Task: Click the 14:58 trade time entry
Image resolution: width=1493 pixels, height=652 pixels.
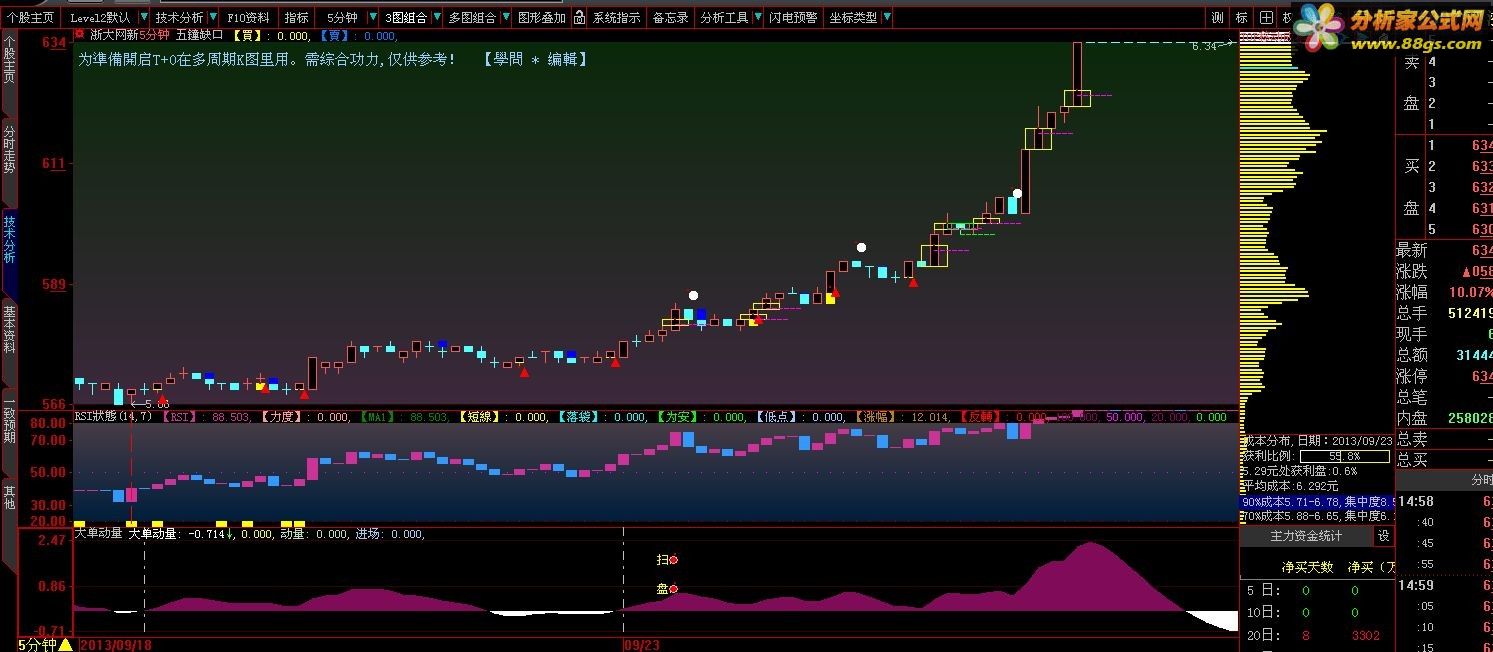Action: (x=1415, y=501)
